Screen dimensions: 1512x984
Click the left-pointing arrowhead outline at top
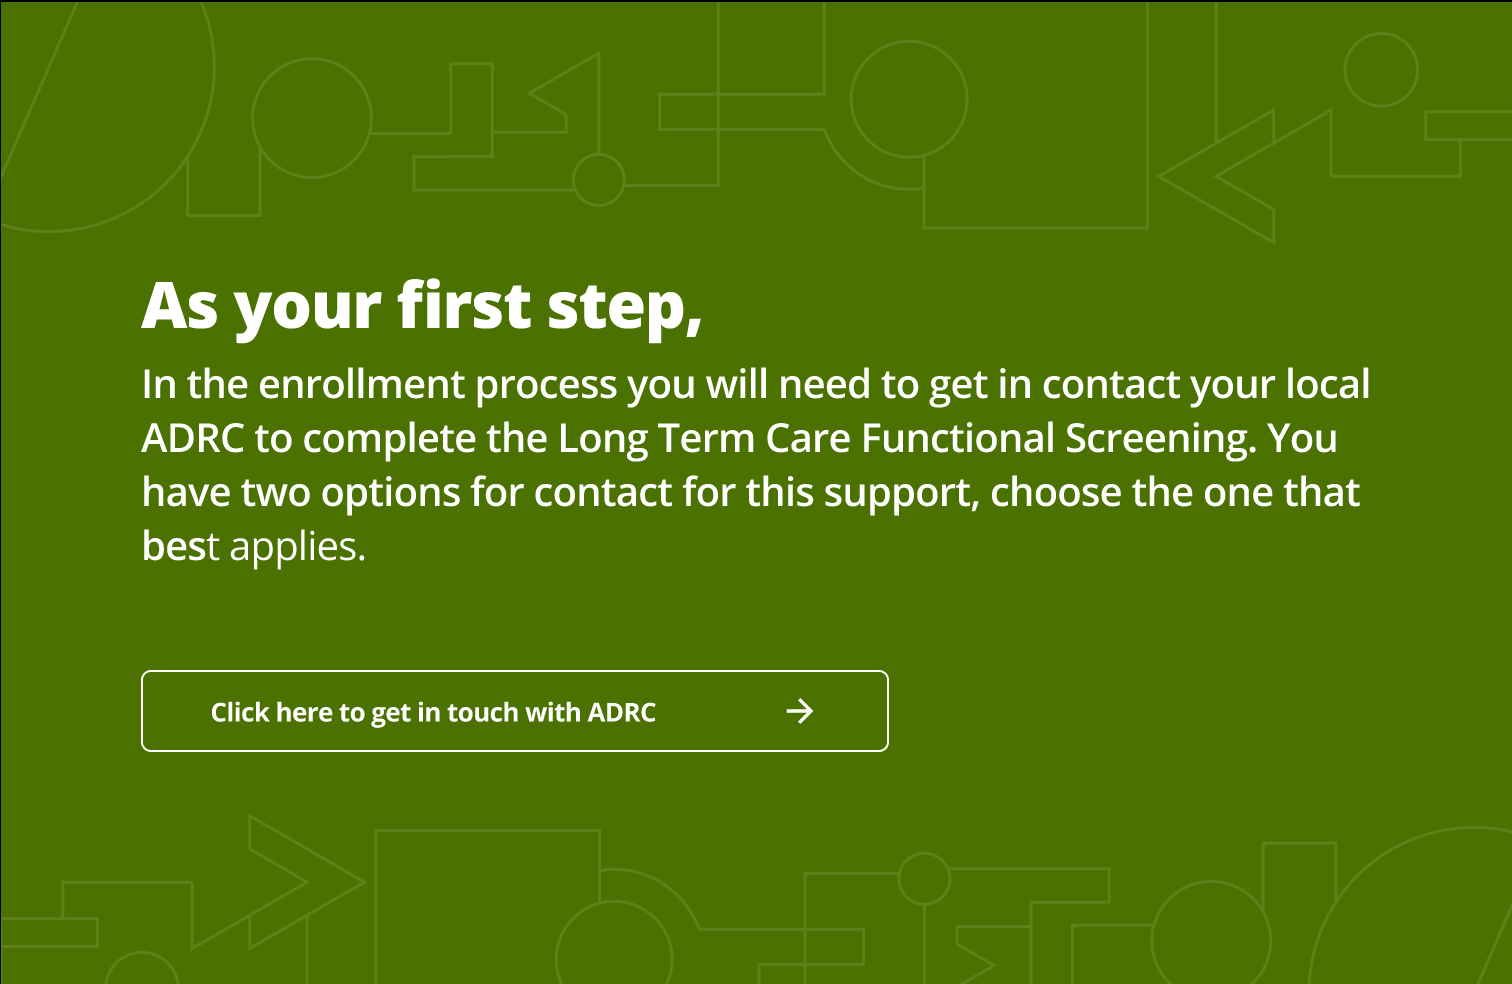pyautogui.click(x=564, y=93)
